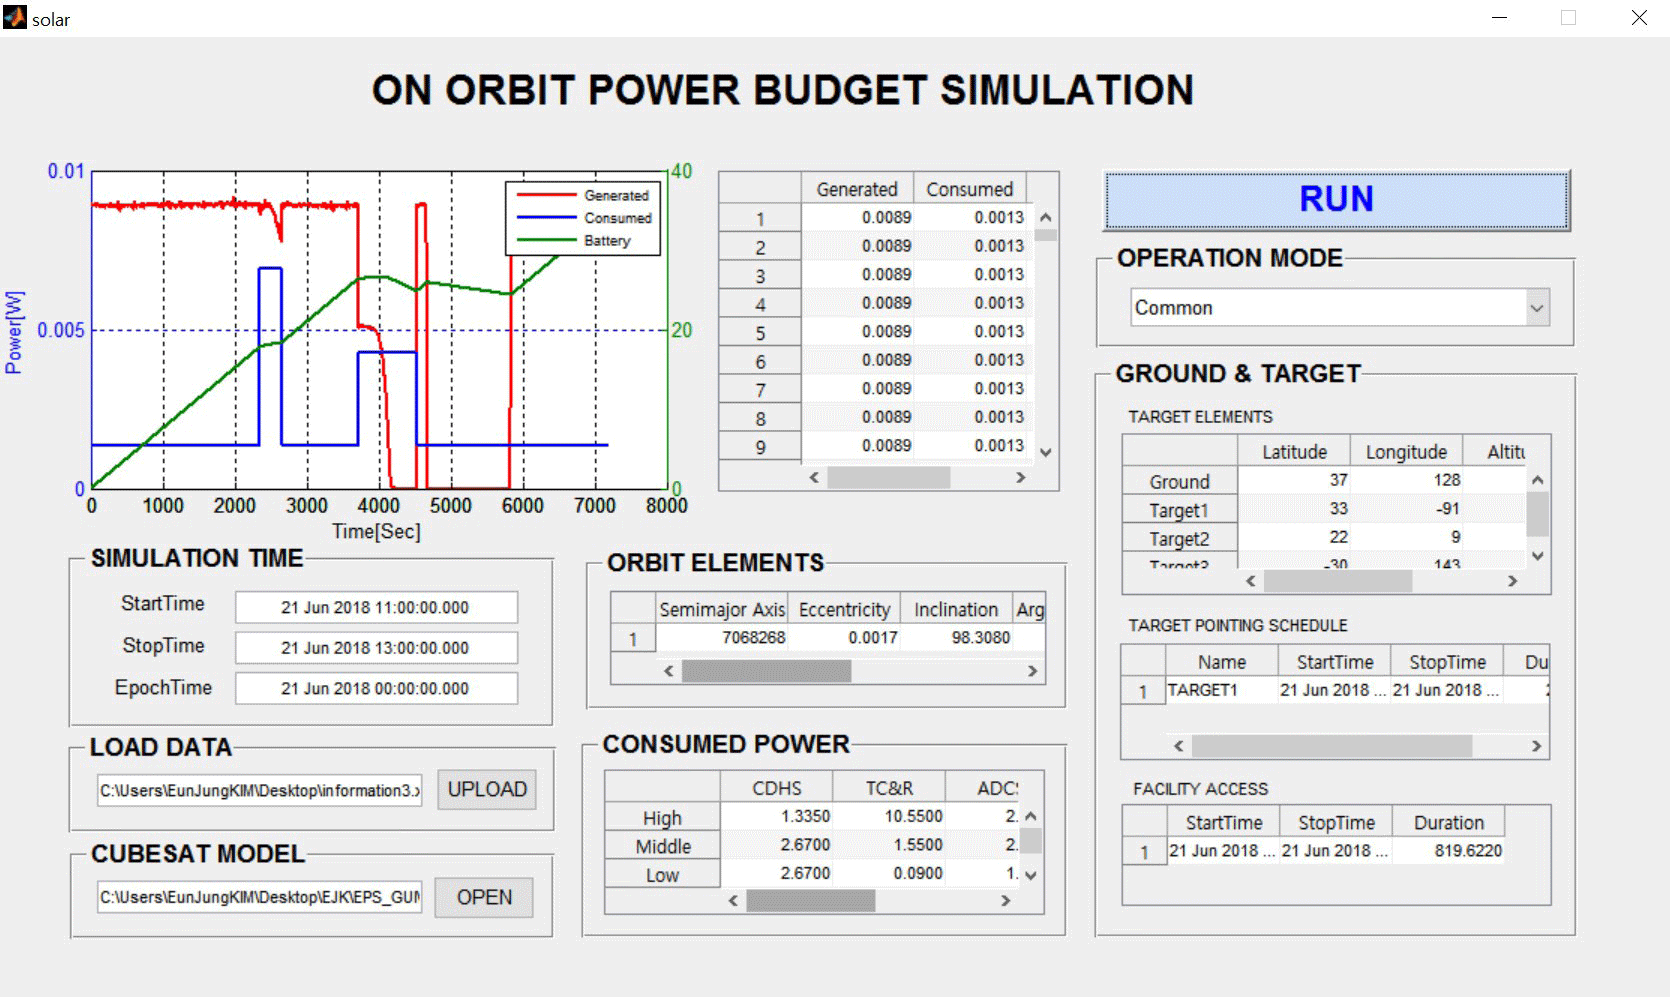Screen dimensions: 1670x997
Task: Select the Generated column header
Action: pyautogui.click(x=857, y=189)
